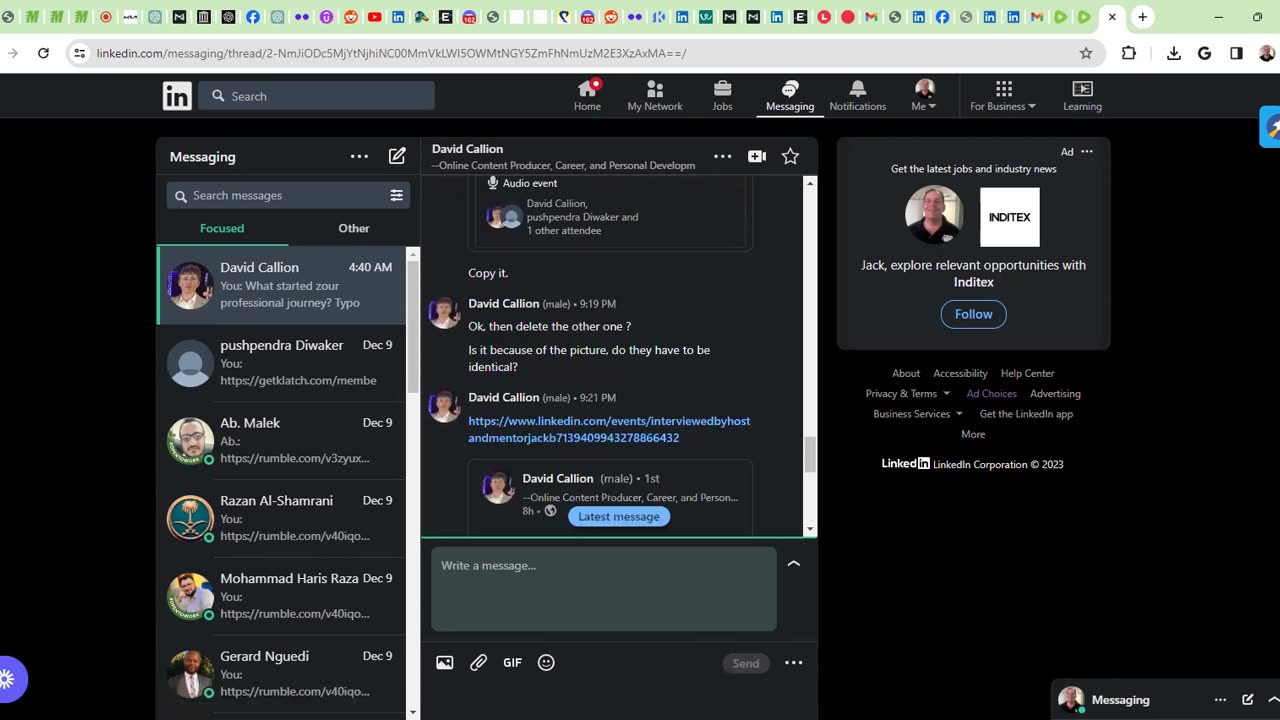Open more send options next to Send

(793, 663)
